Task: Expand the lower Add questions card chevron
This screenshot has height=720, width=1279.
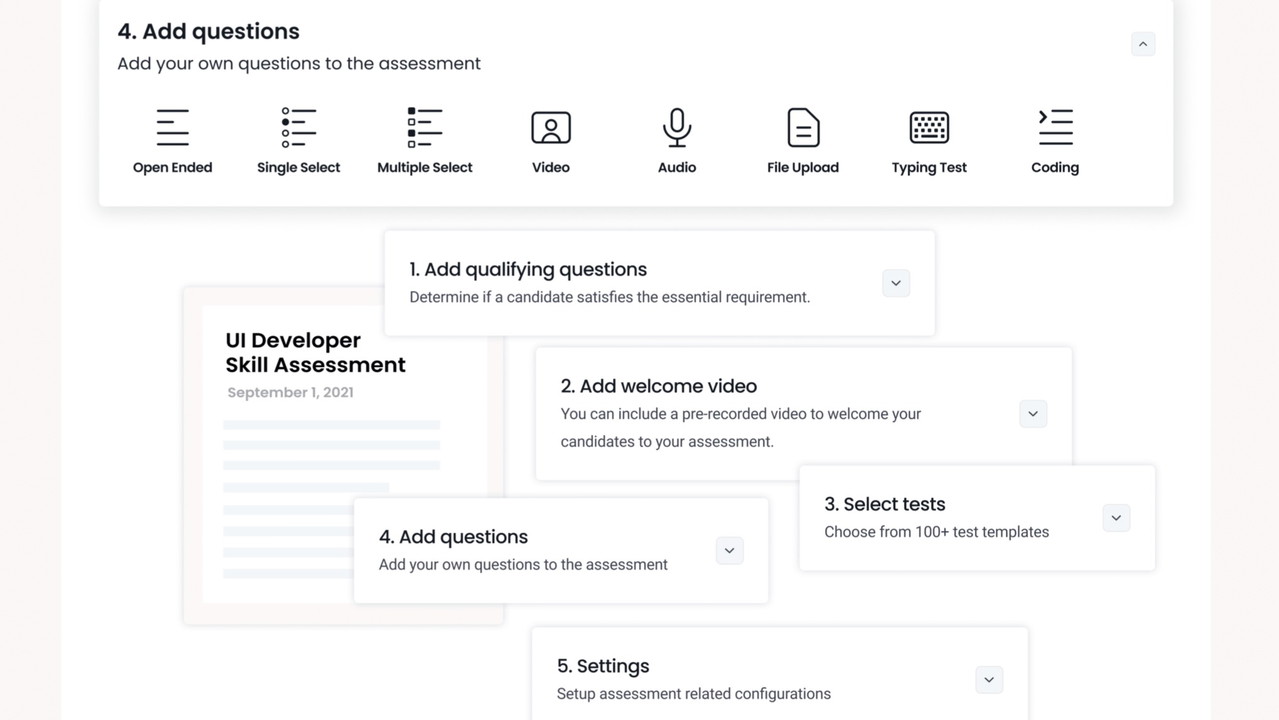Action: (729, 551)
